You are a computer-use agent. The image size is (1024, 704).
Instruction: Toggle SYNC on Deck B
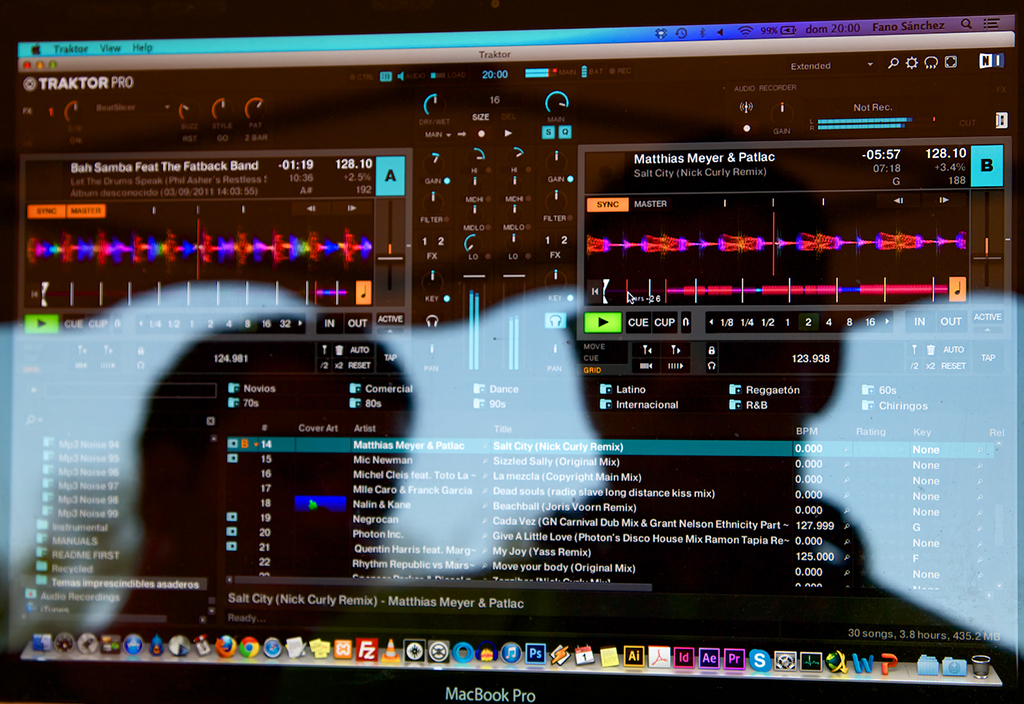pos(607,204)
